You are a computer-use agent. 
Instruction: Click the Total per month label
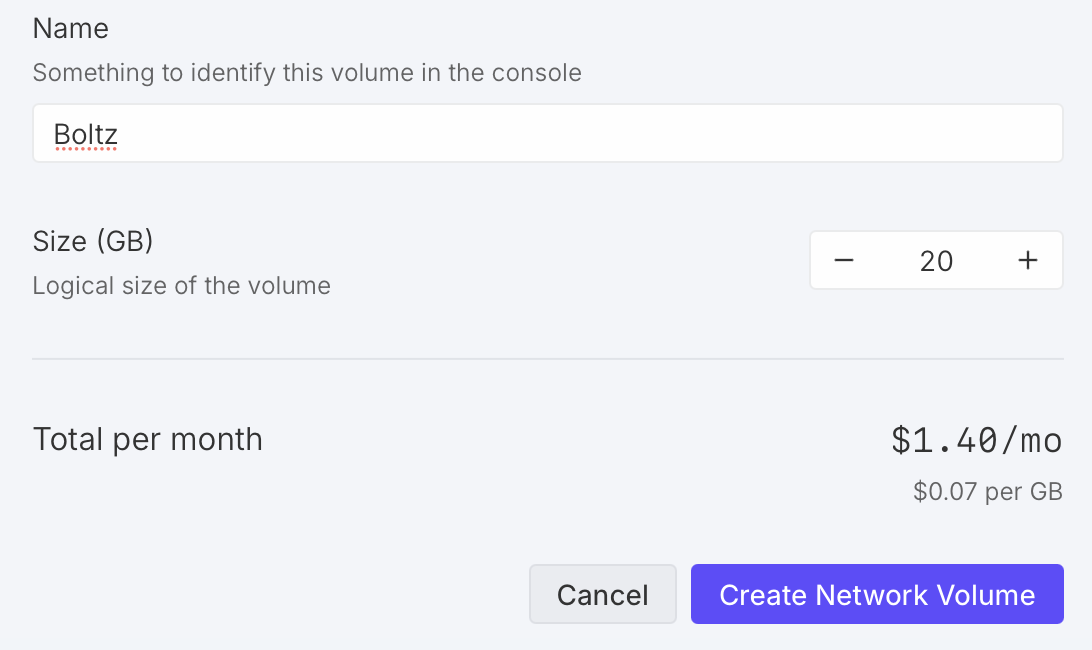[147, 439]
